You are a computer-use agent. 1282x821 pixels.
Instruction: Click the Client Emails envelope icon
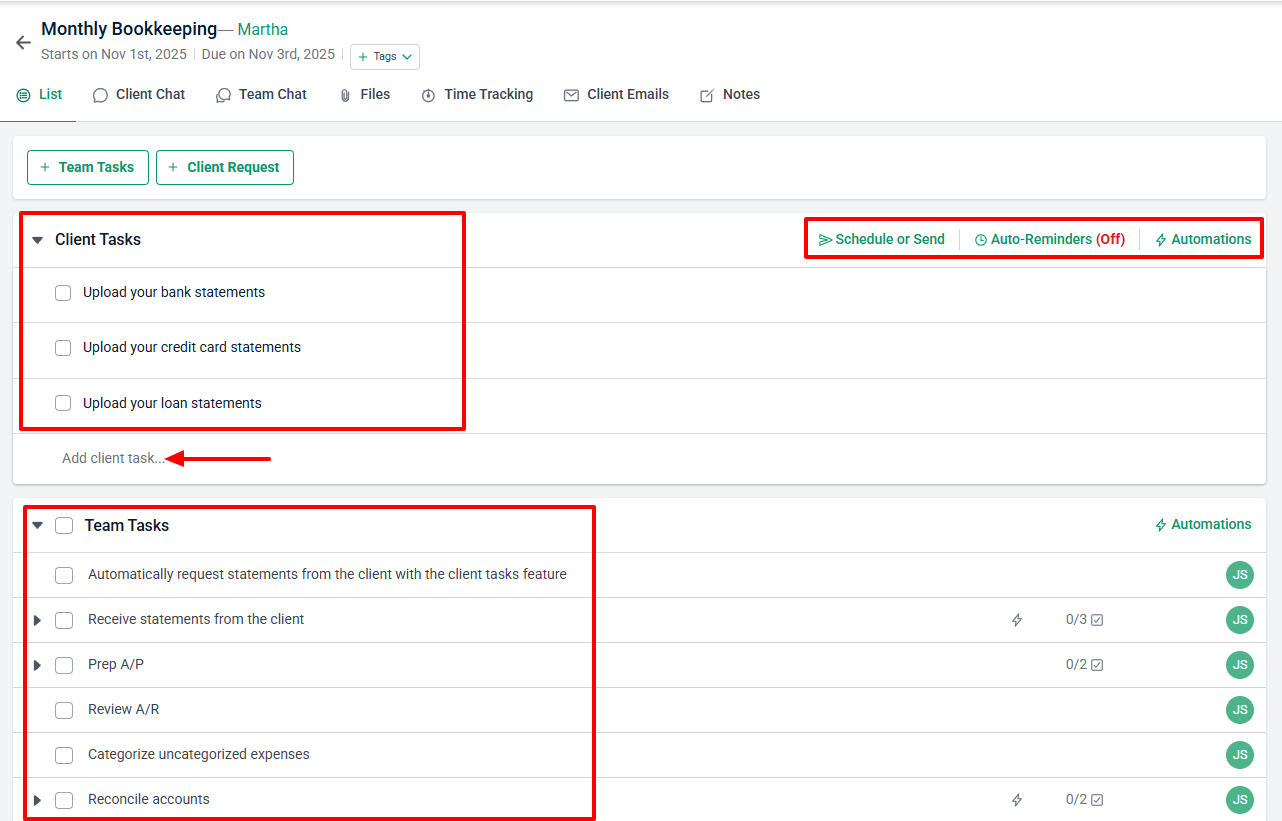point(571,94)
